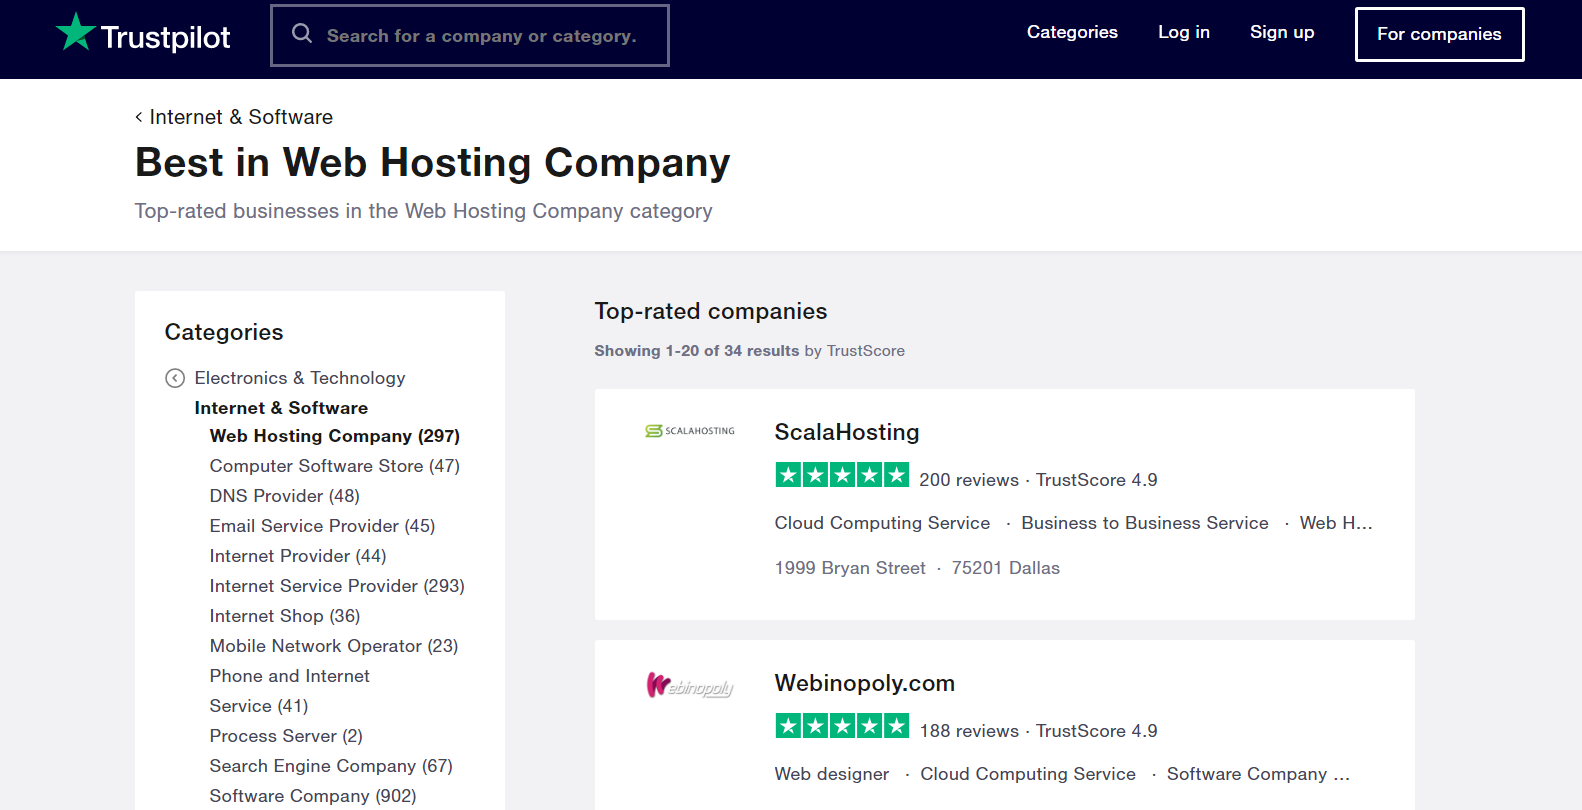The width and height of the screenshot is (1582, 810).
Task: Open the Sign up page
Action: [x=1282, y=32]
